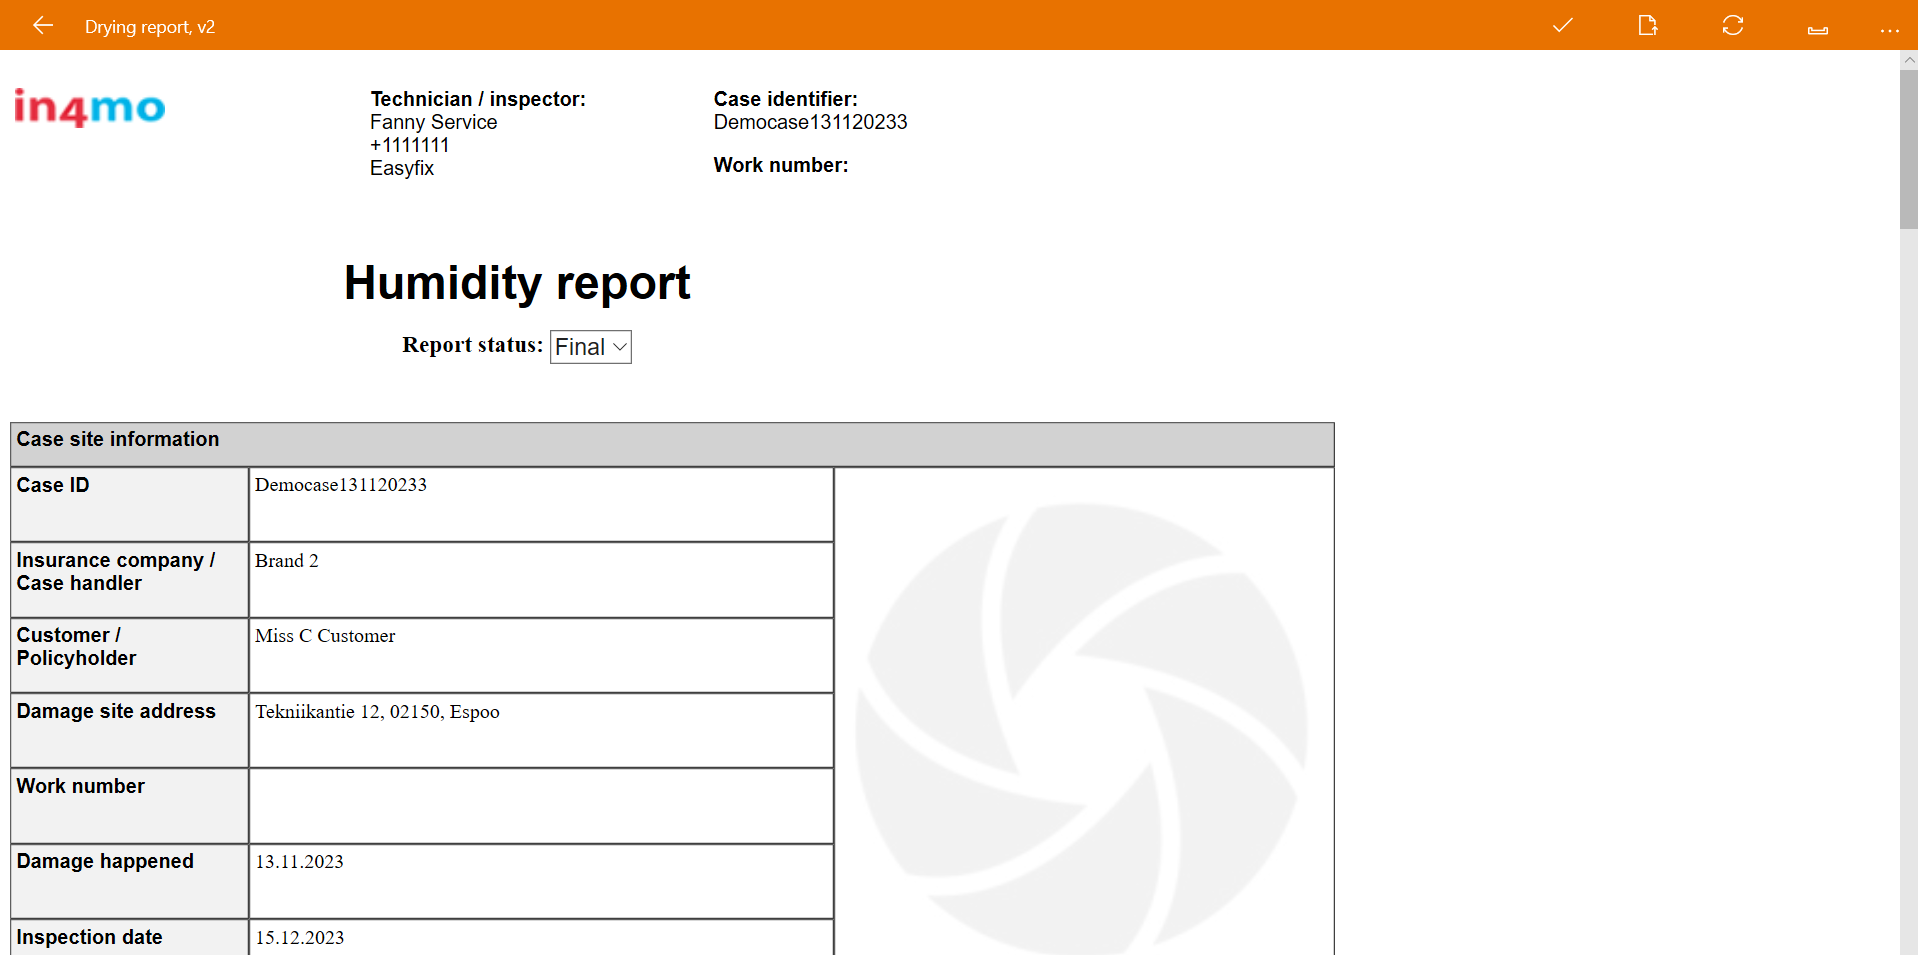Click the empty Work number field
Viewport: 1918px width, 955px height.
540,806
